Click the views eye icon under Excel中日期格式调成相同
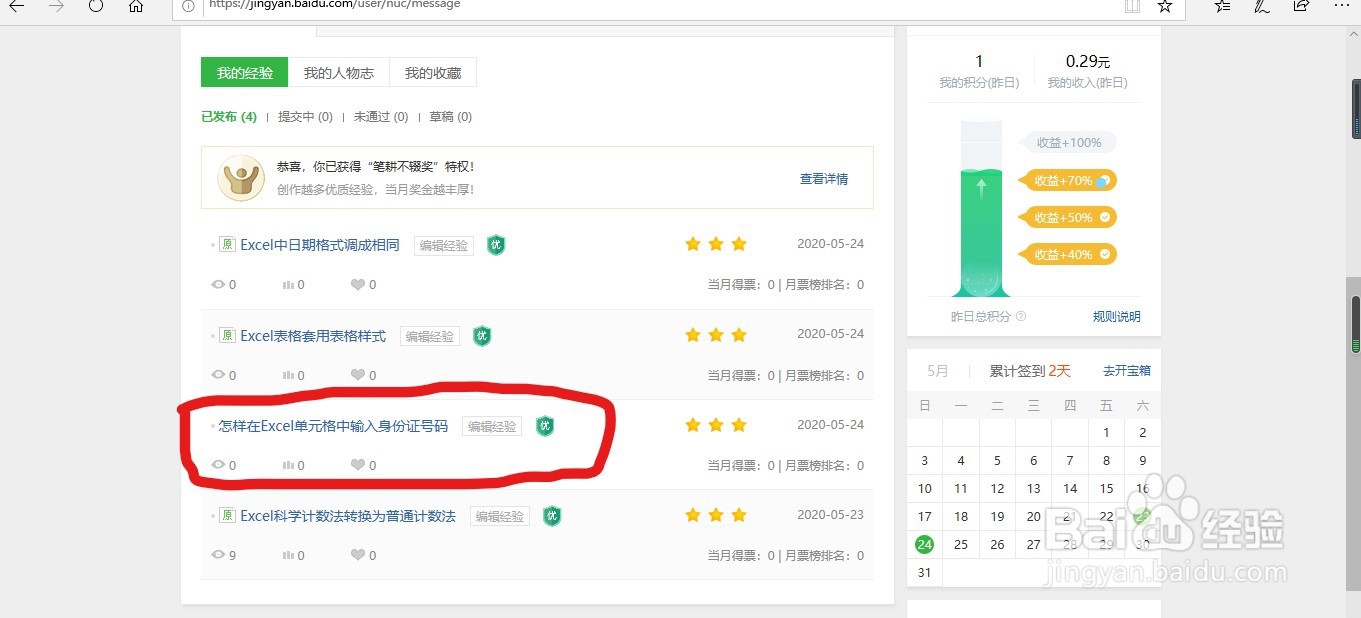1361x618 pixels. (218, 284)
